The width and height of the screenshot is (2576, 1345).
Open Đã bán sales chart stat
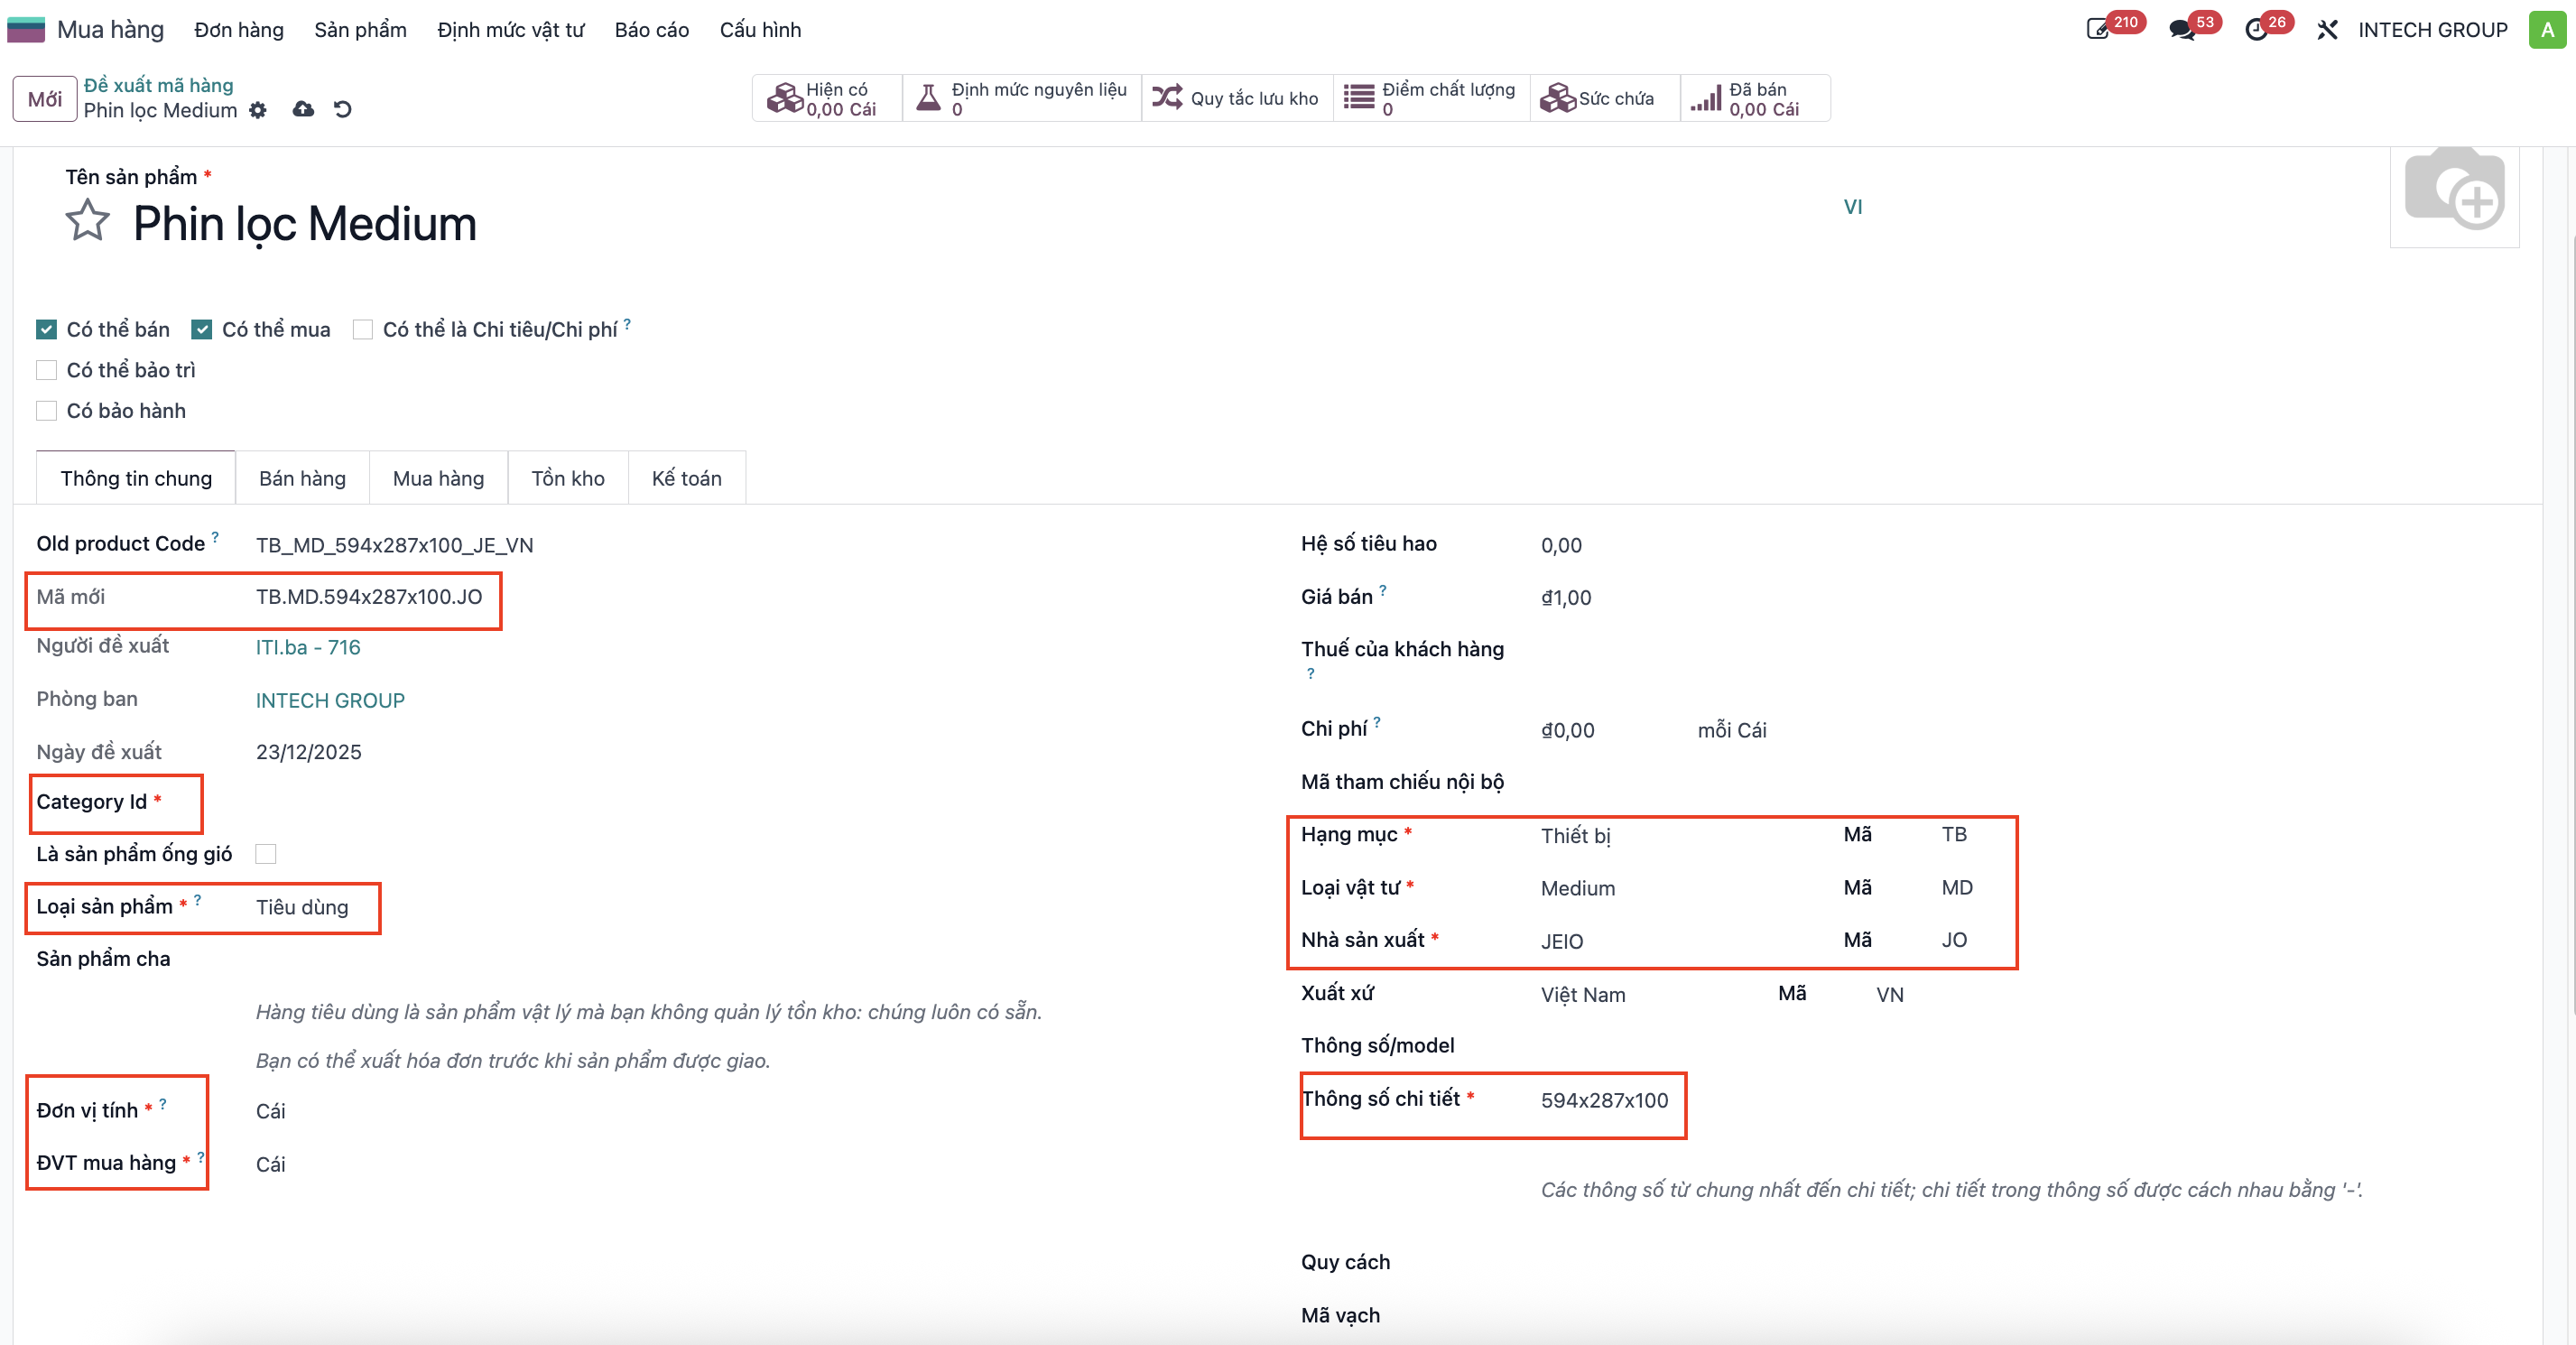point(1755,99)
